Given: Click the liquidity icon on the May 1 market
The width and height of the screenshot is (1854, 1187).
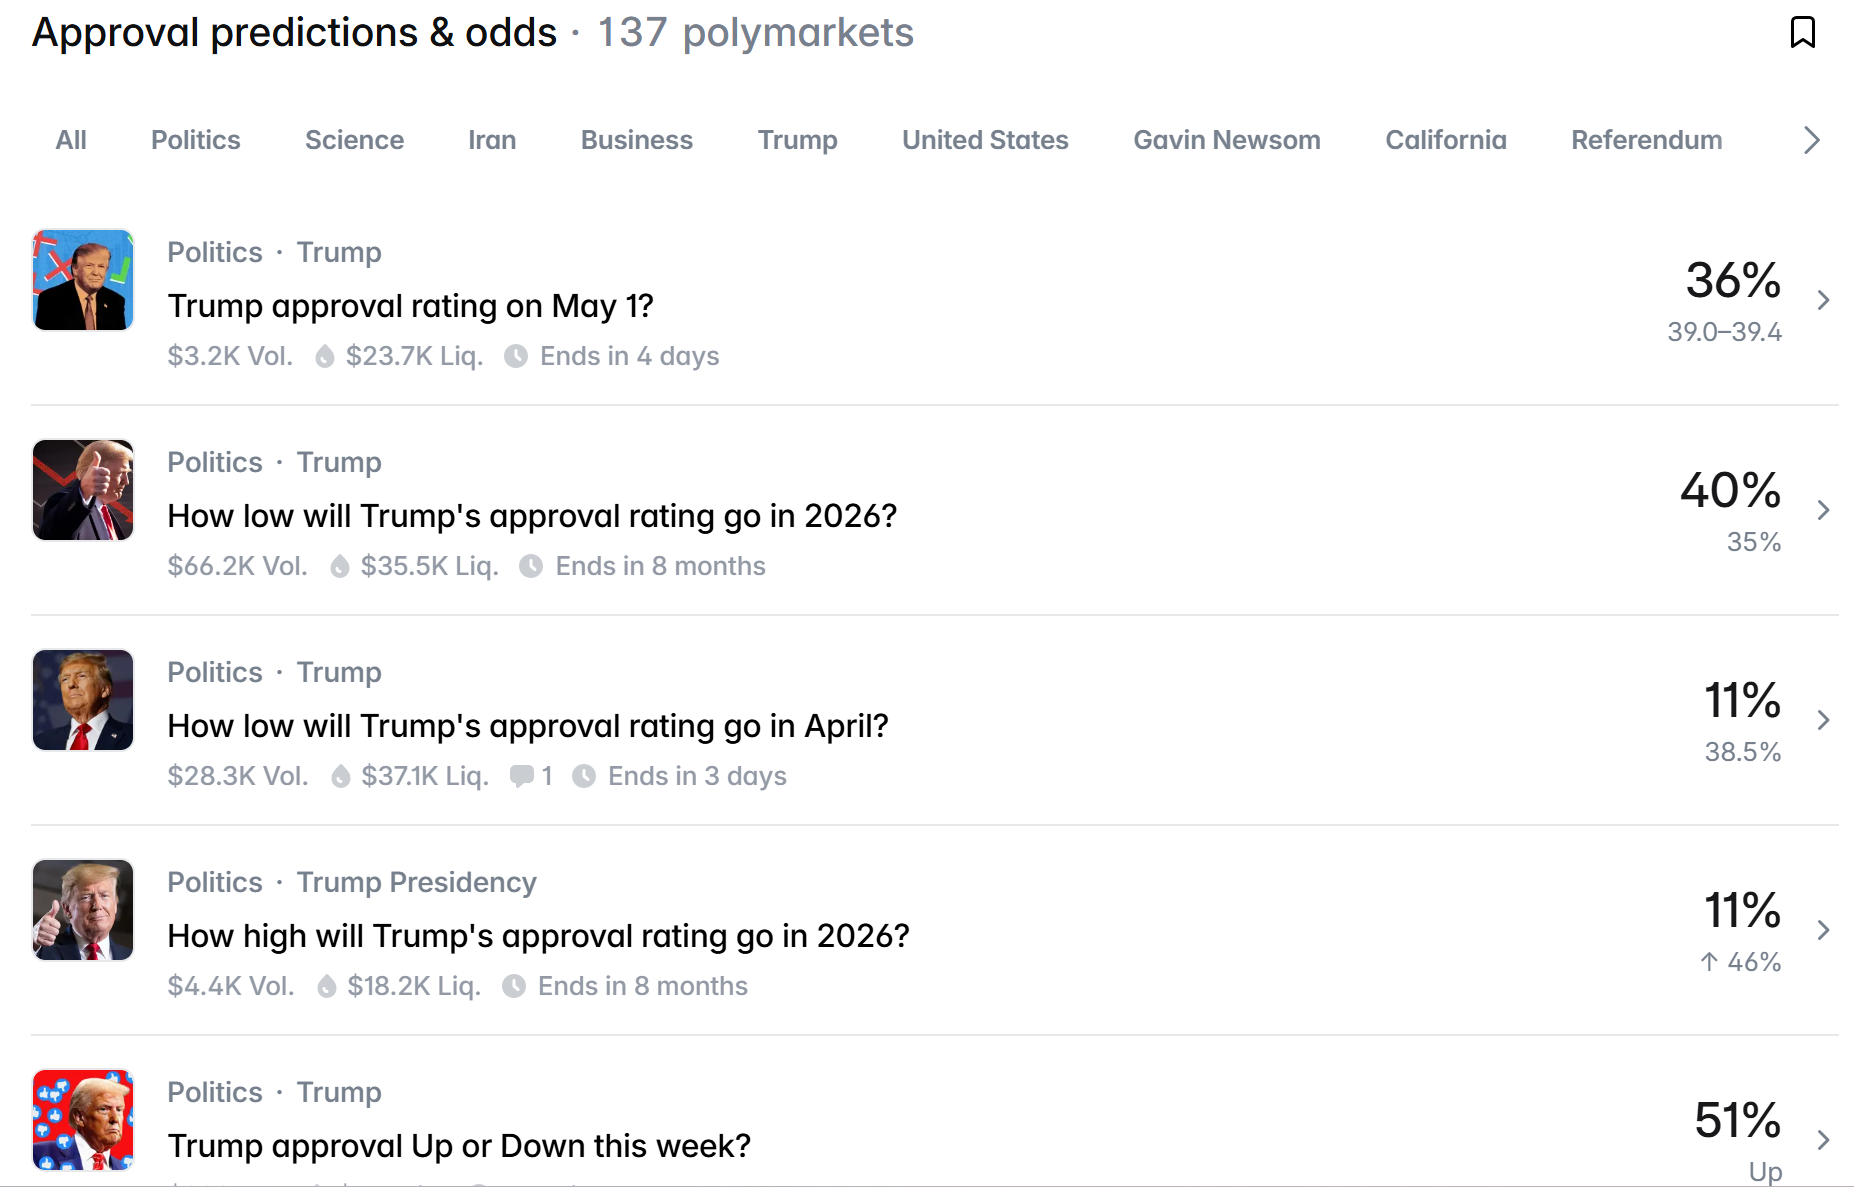Looking at the screenshot, I should pos(323,356).
